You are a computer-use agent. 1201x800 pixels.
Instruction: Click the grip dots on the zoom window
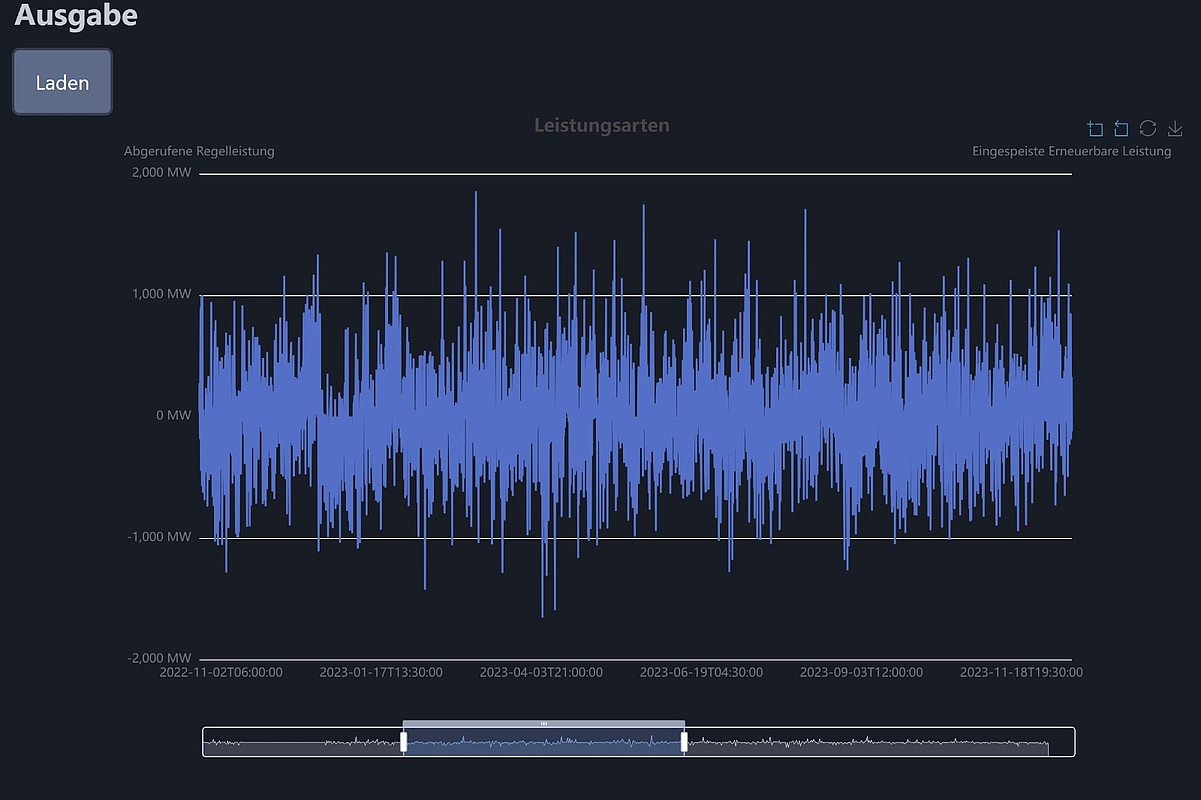[543, 721]
